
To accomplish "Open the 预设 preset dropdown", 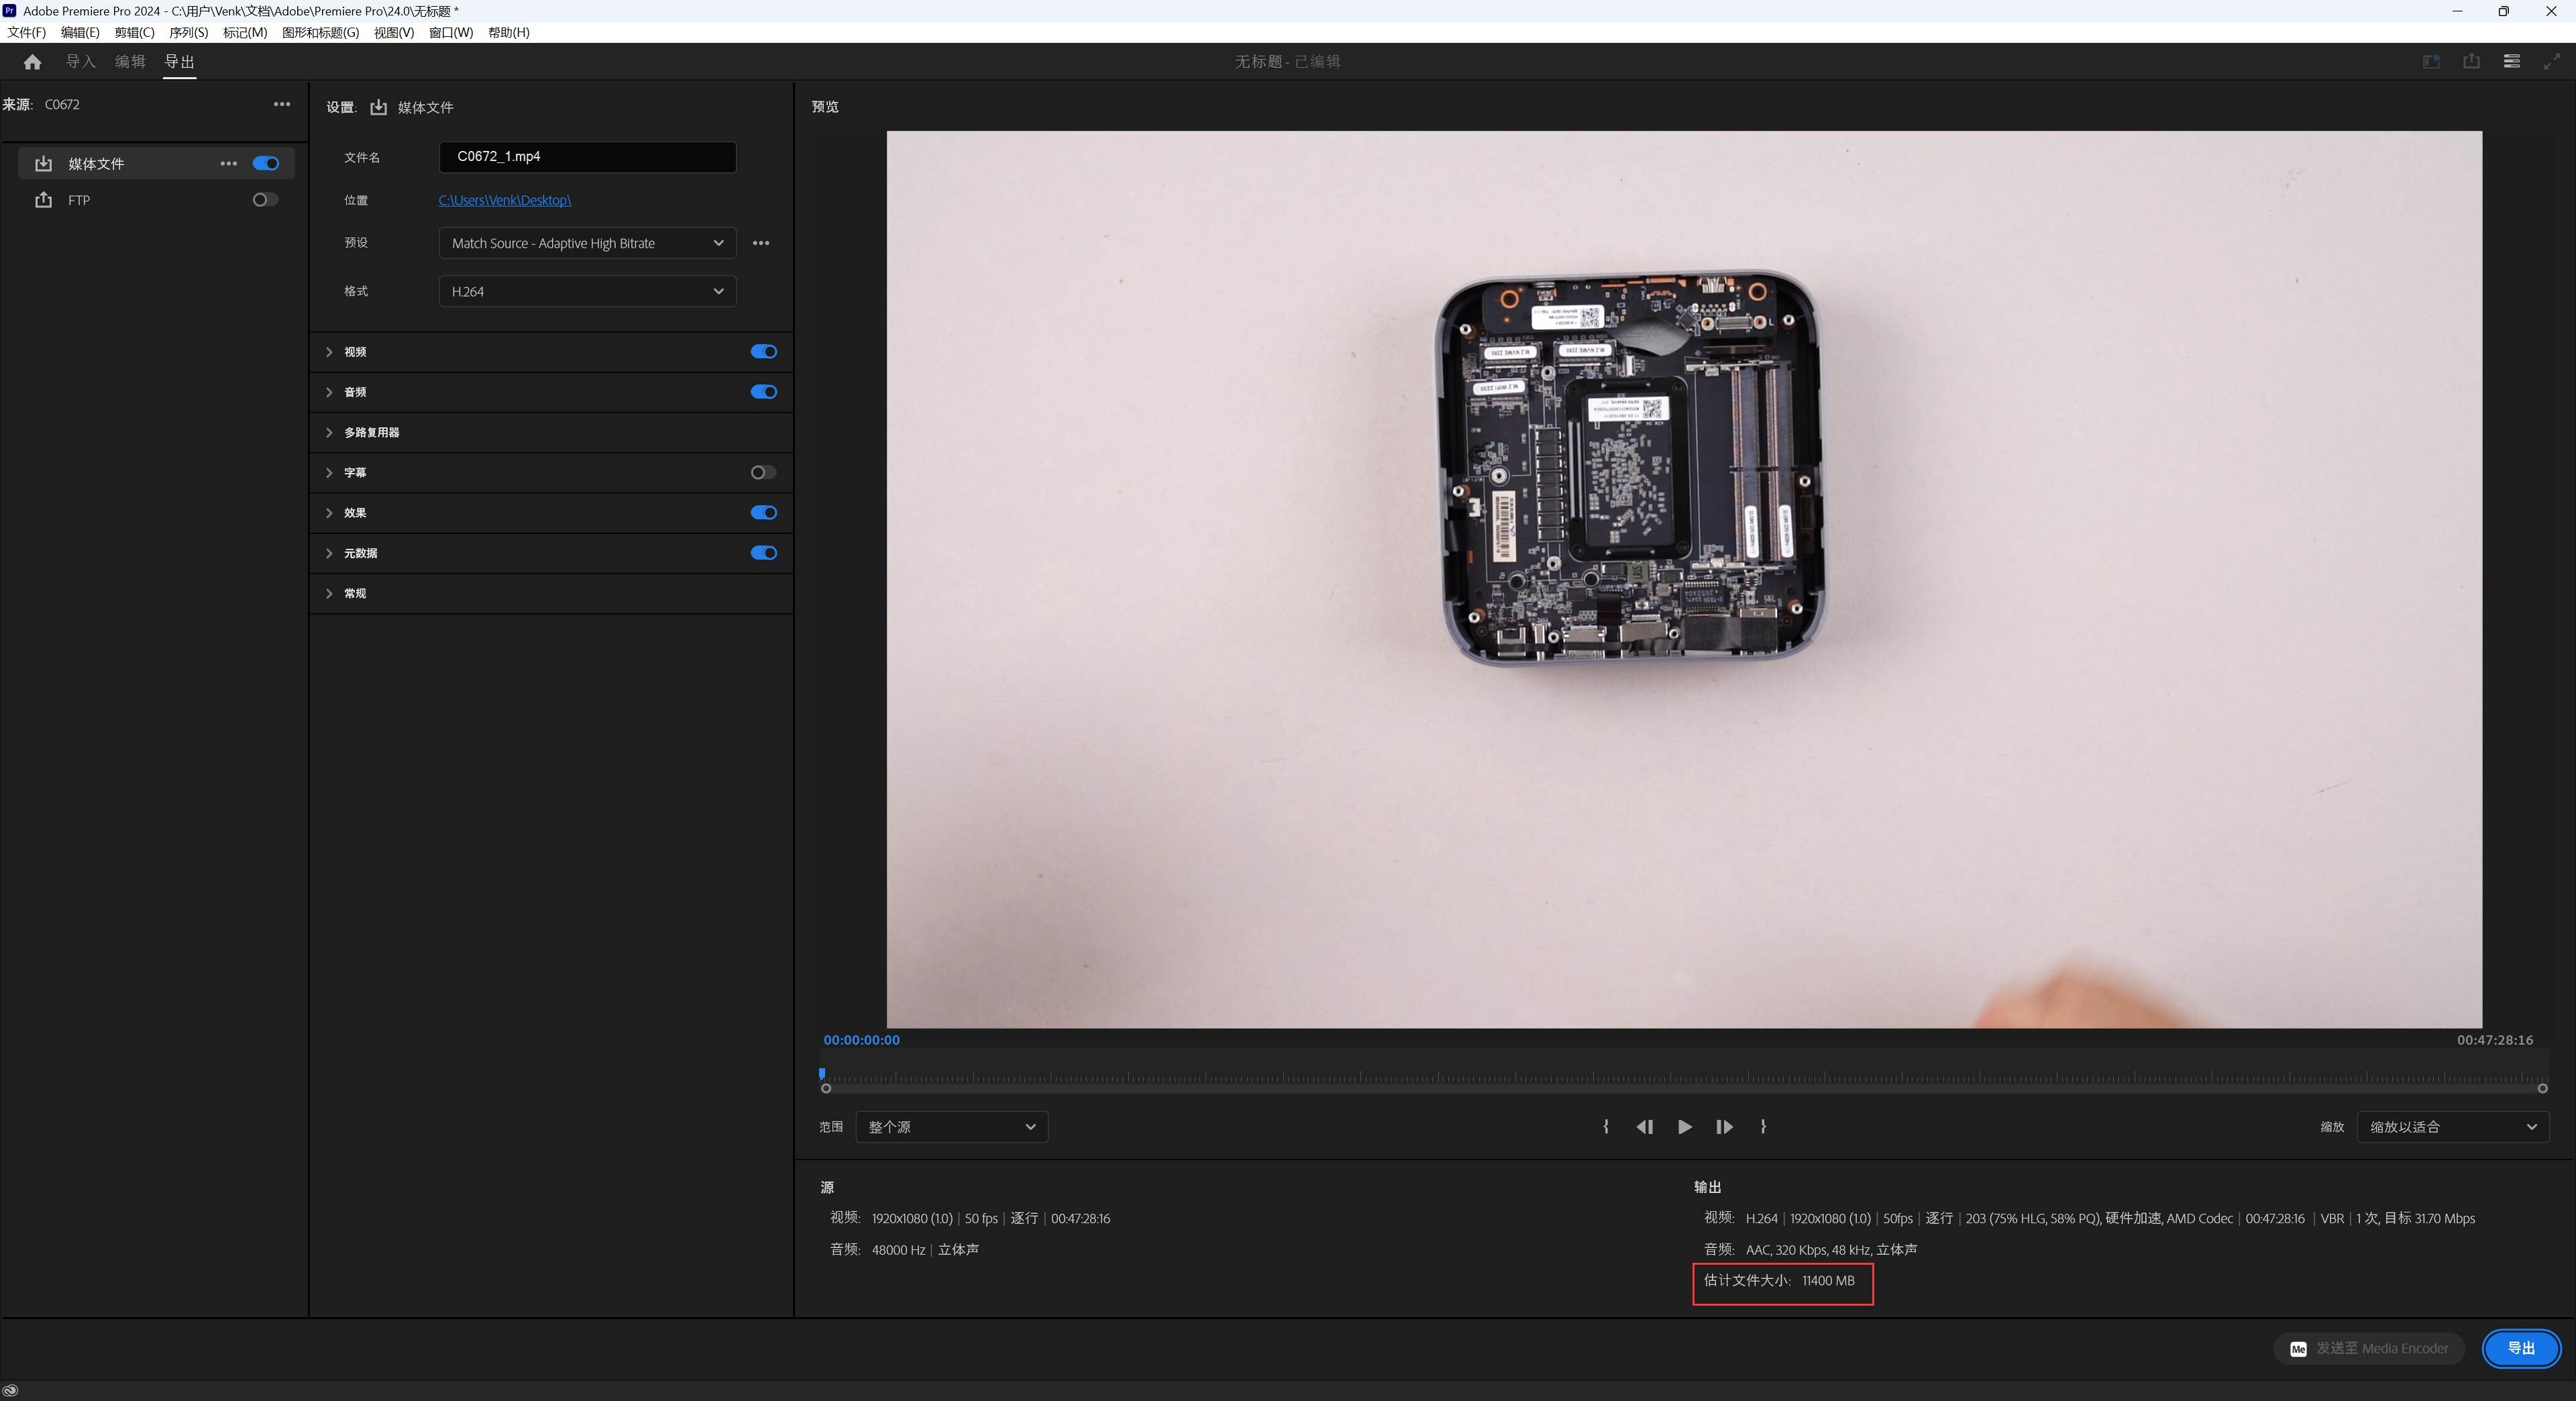I will click(587, 243).
